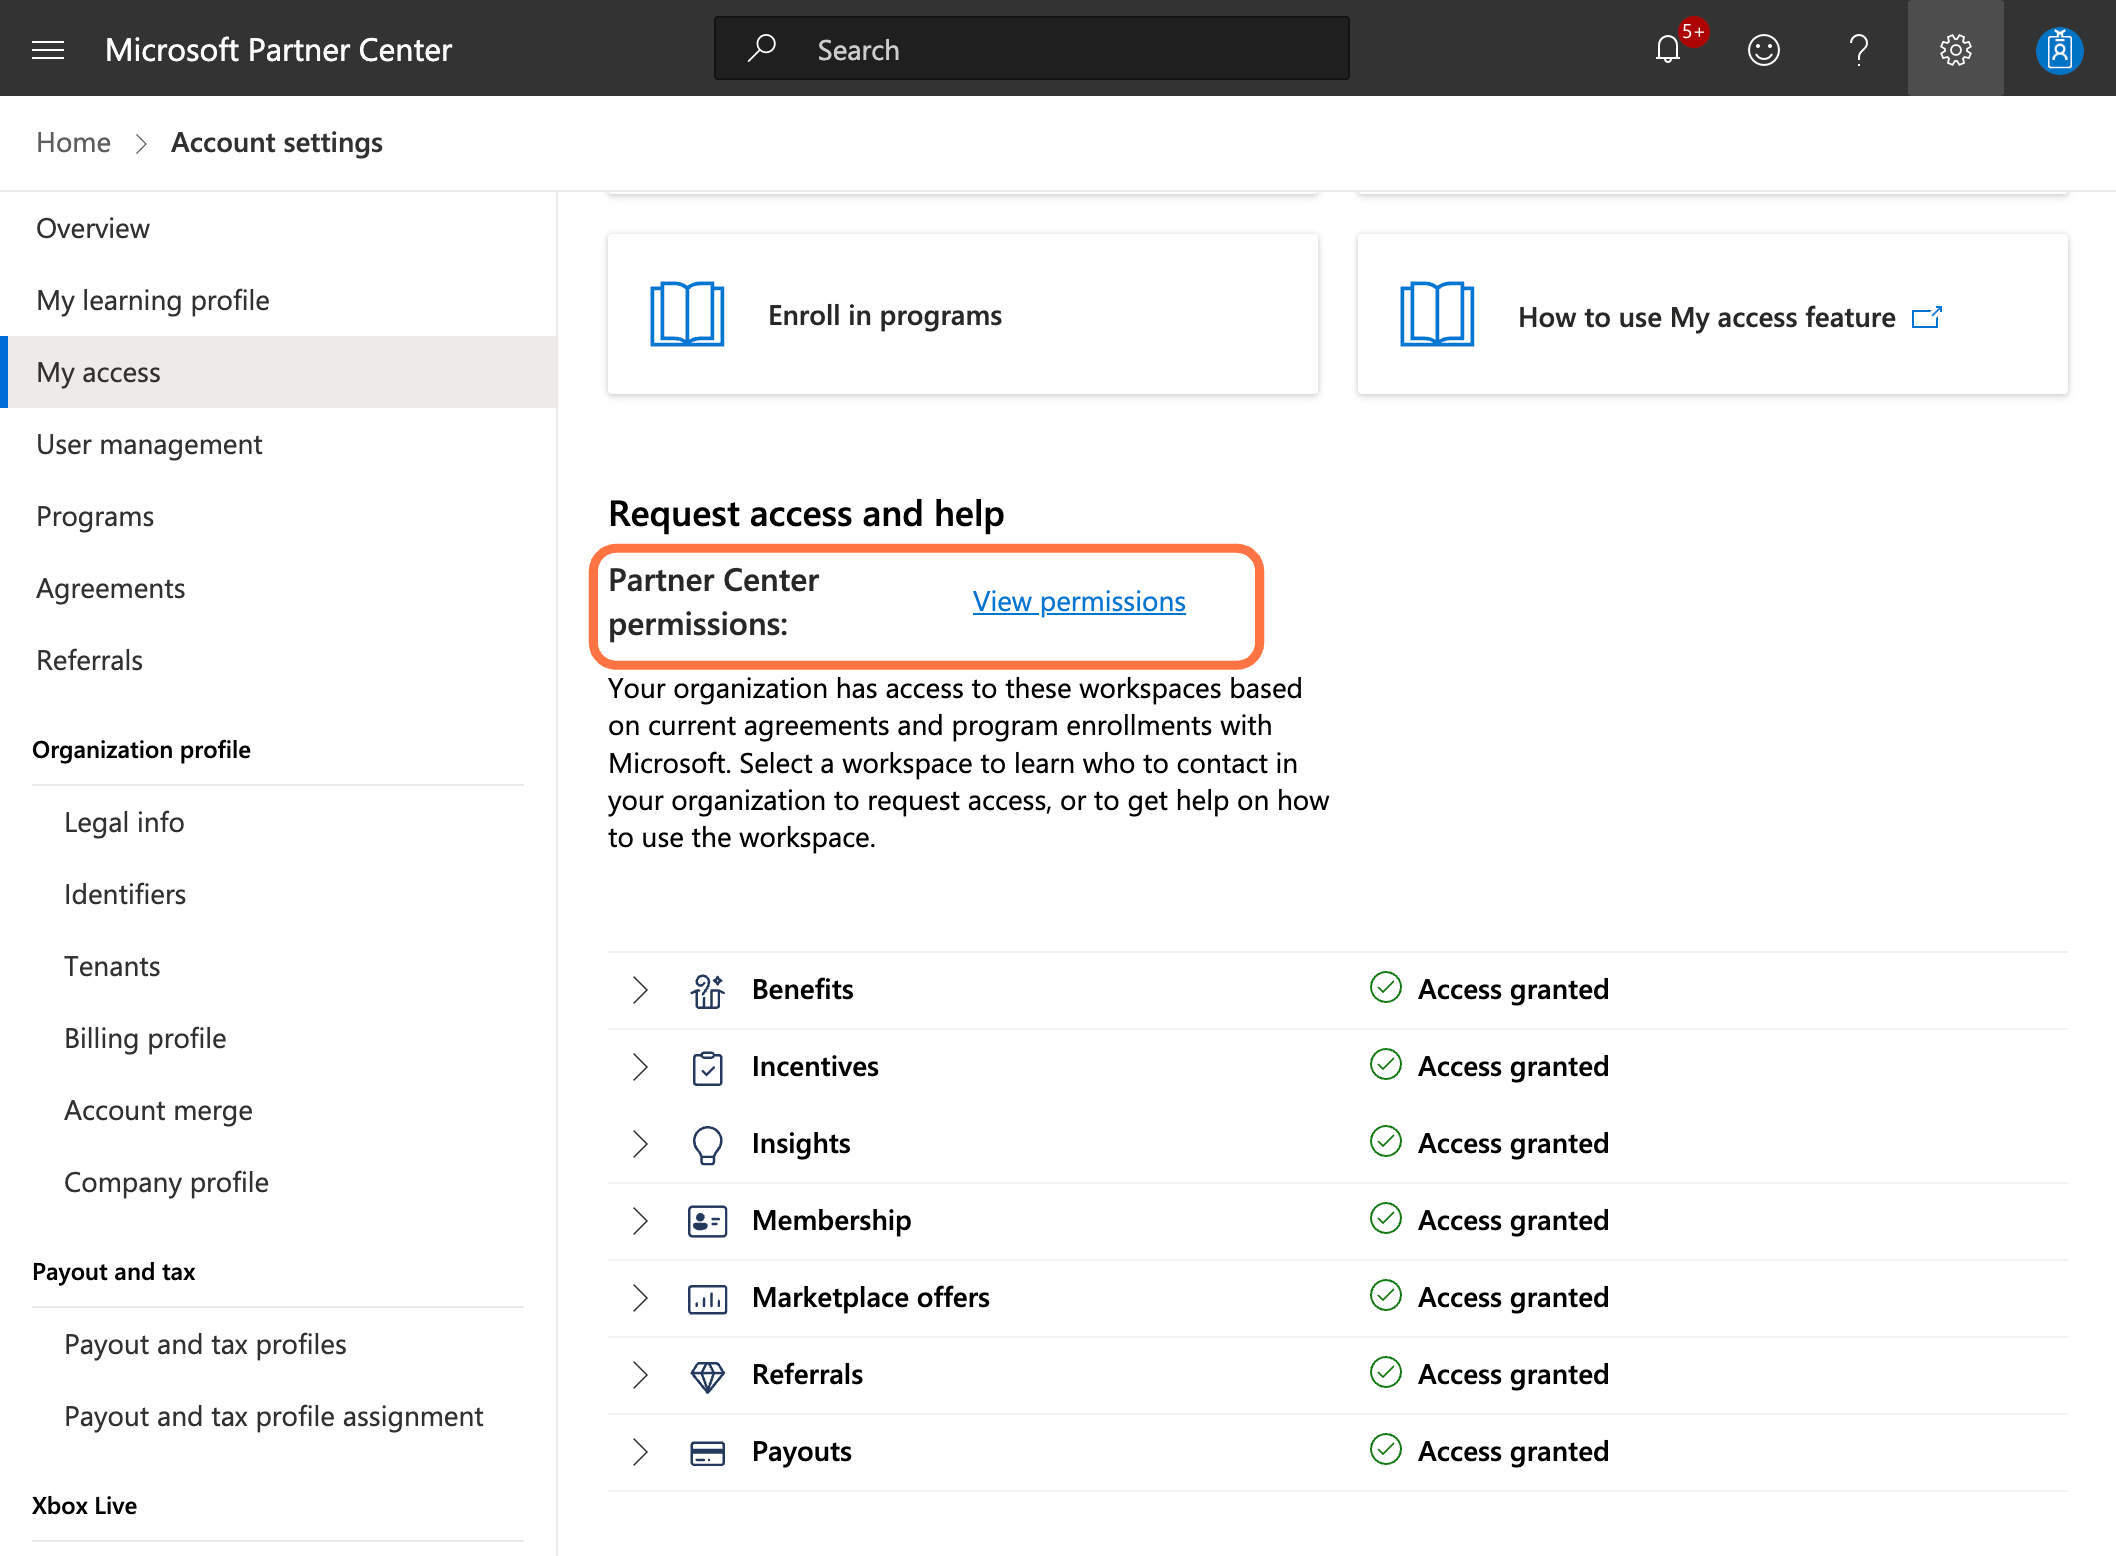The width and height of the screenshot is (2116, 1556).
Task: Open Referrals in the sidebar
Action: [x=278, y=660]
